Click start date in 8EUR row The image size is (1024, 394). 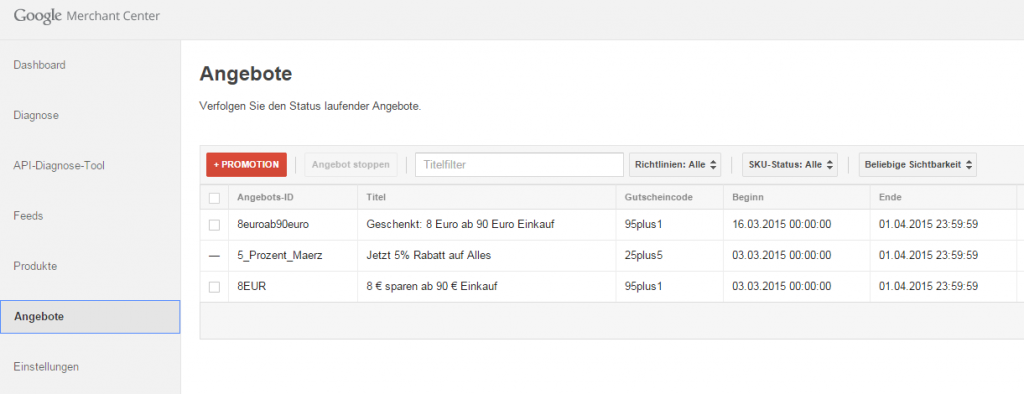click(x=782, y=286)
